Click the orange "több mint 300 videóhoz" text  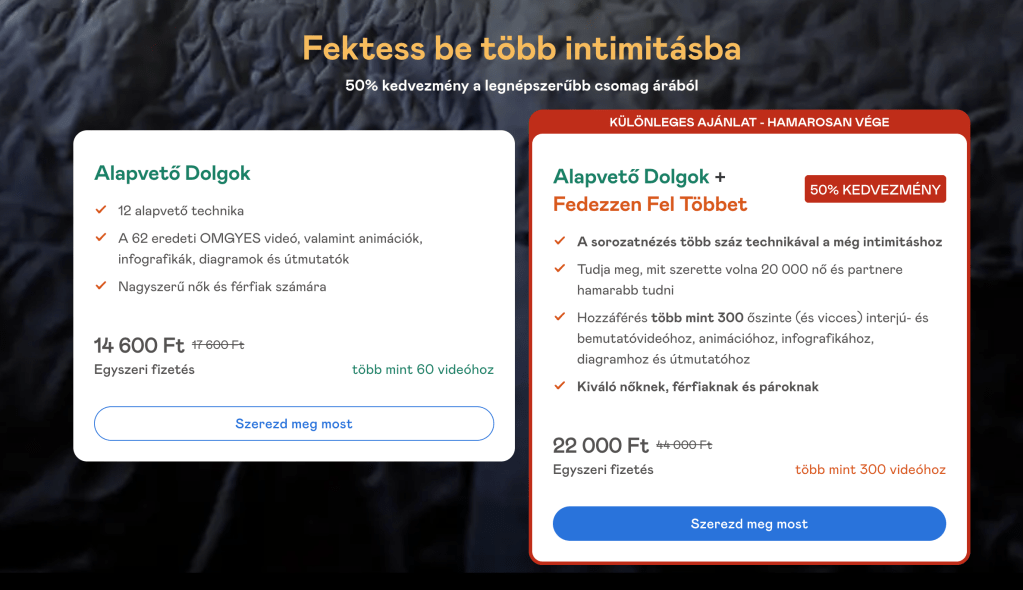[x=870, y=469]
